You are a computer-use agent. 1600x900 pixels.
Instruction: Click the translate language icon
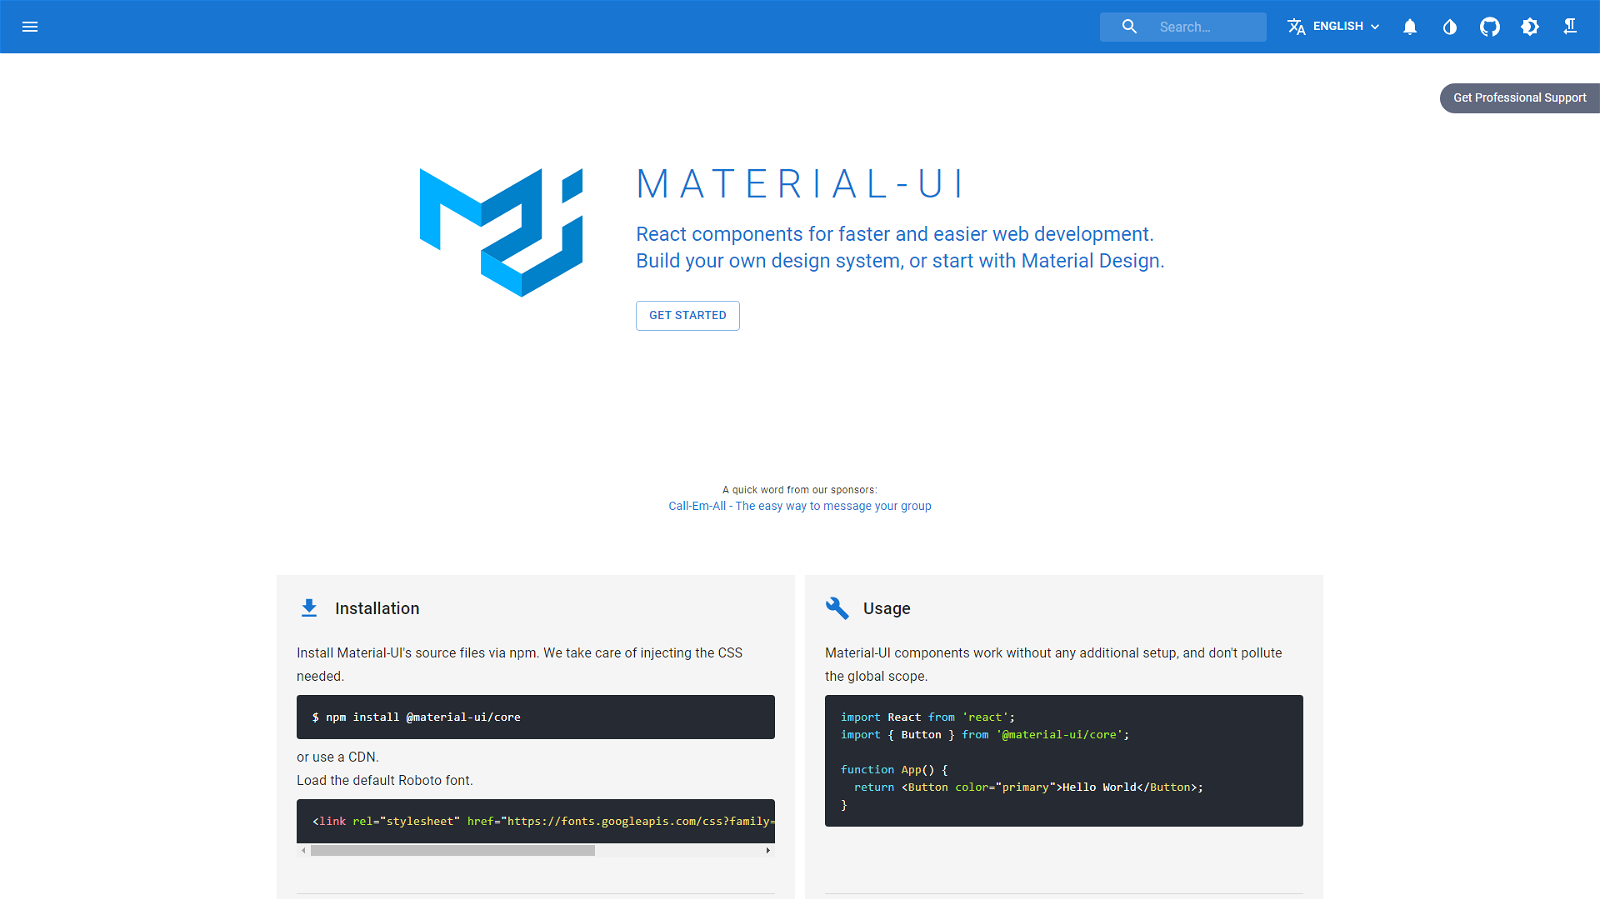(x=1296, y=27)
